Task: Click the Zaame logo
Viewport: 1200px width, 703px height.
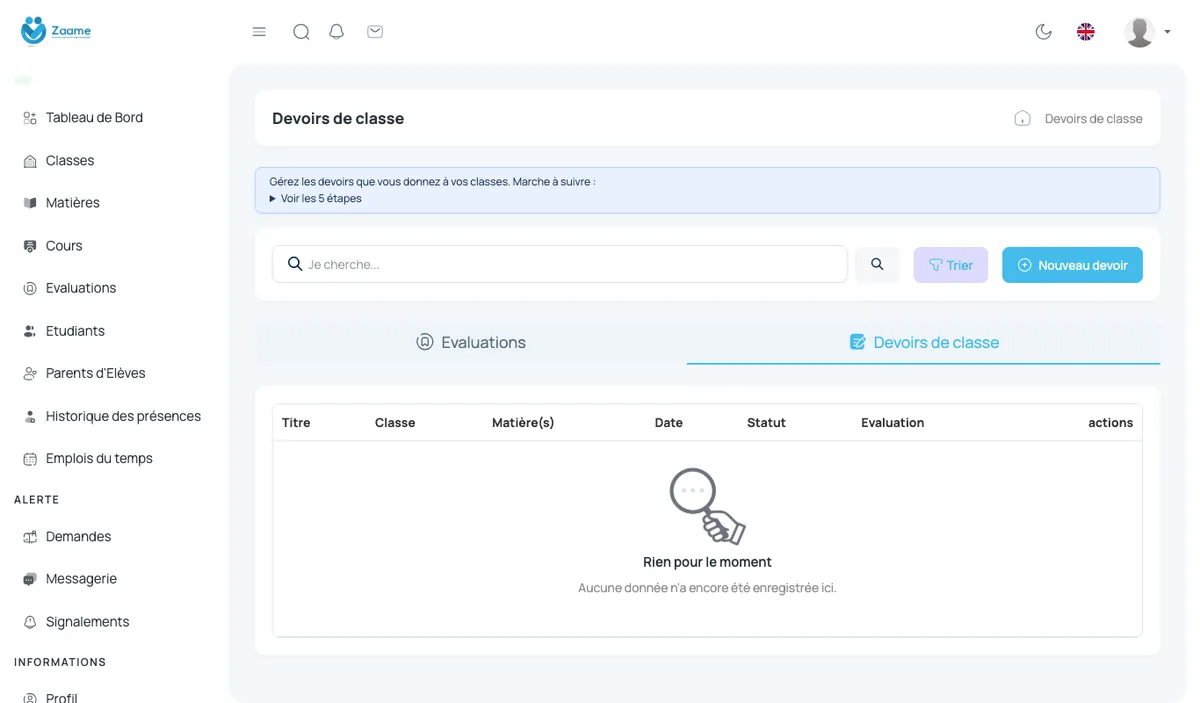Action: (x=56, y=31)
